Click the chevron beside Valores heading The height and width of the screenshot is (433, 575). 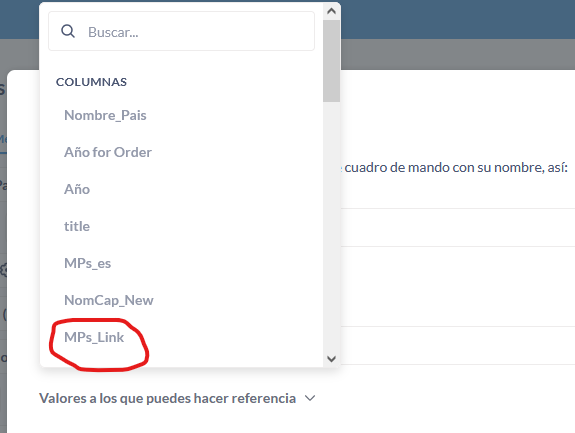[x=310, y=398]
